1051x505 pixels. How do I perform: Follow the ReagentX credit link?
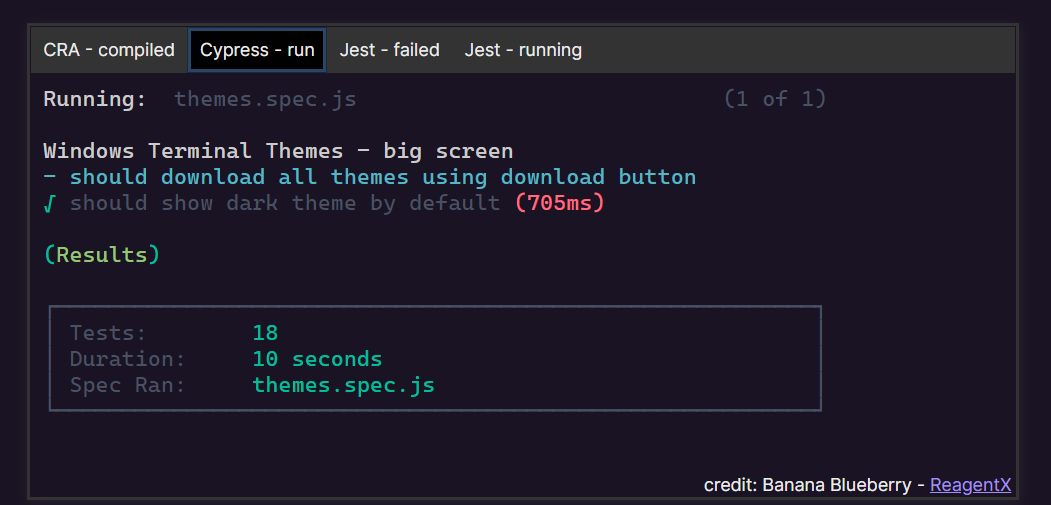[x=970, y=485]
